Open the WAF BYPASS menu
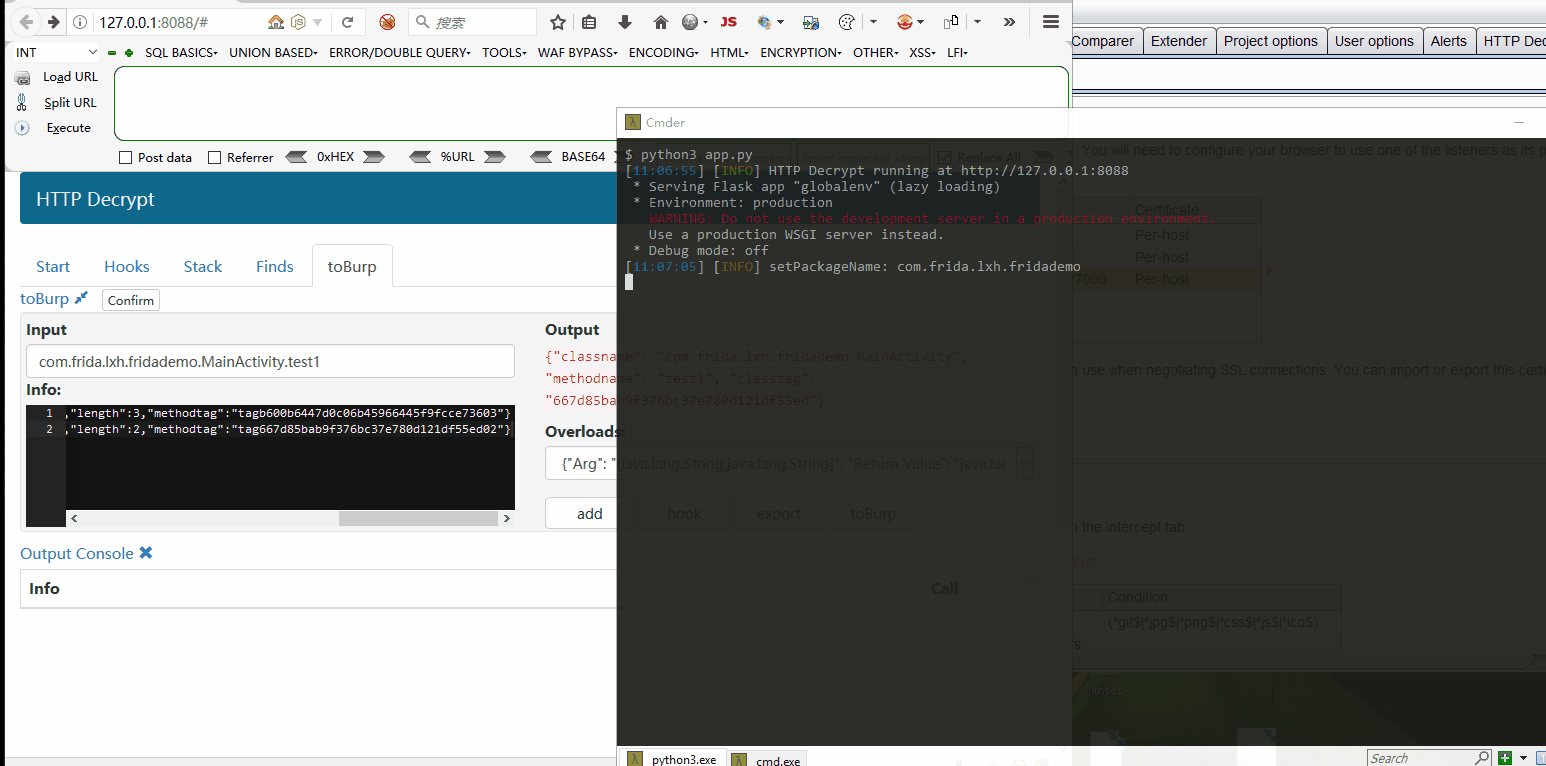The image size is (1546, 766). [577, 52]
